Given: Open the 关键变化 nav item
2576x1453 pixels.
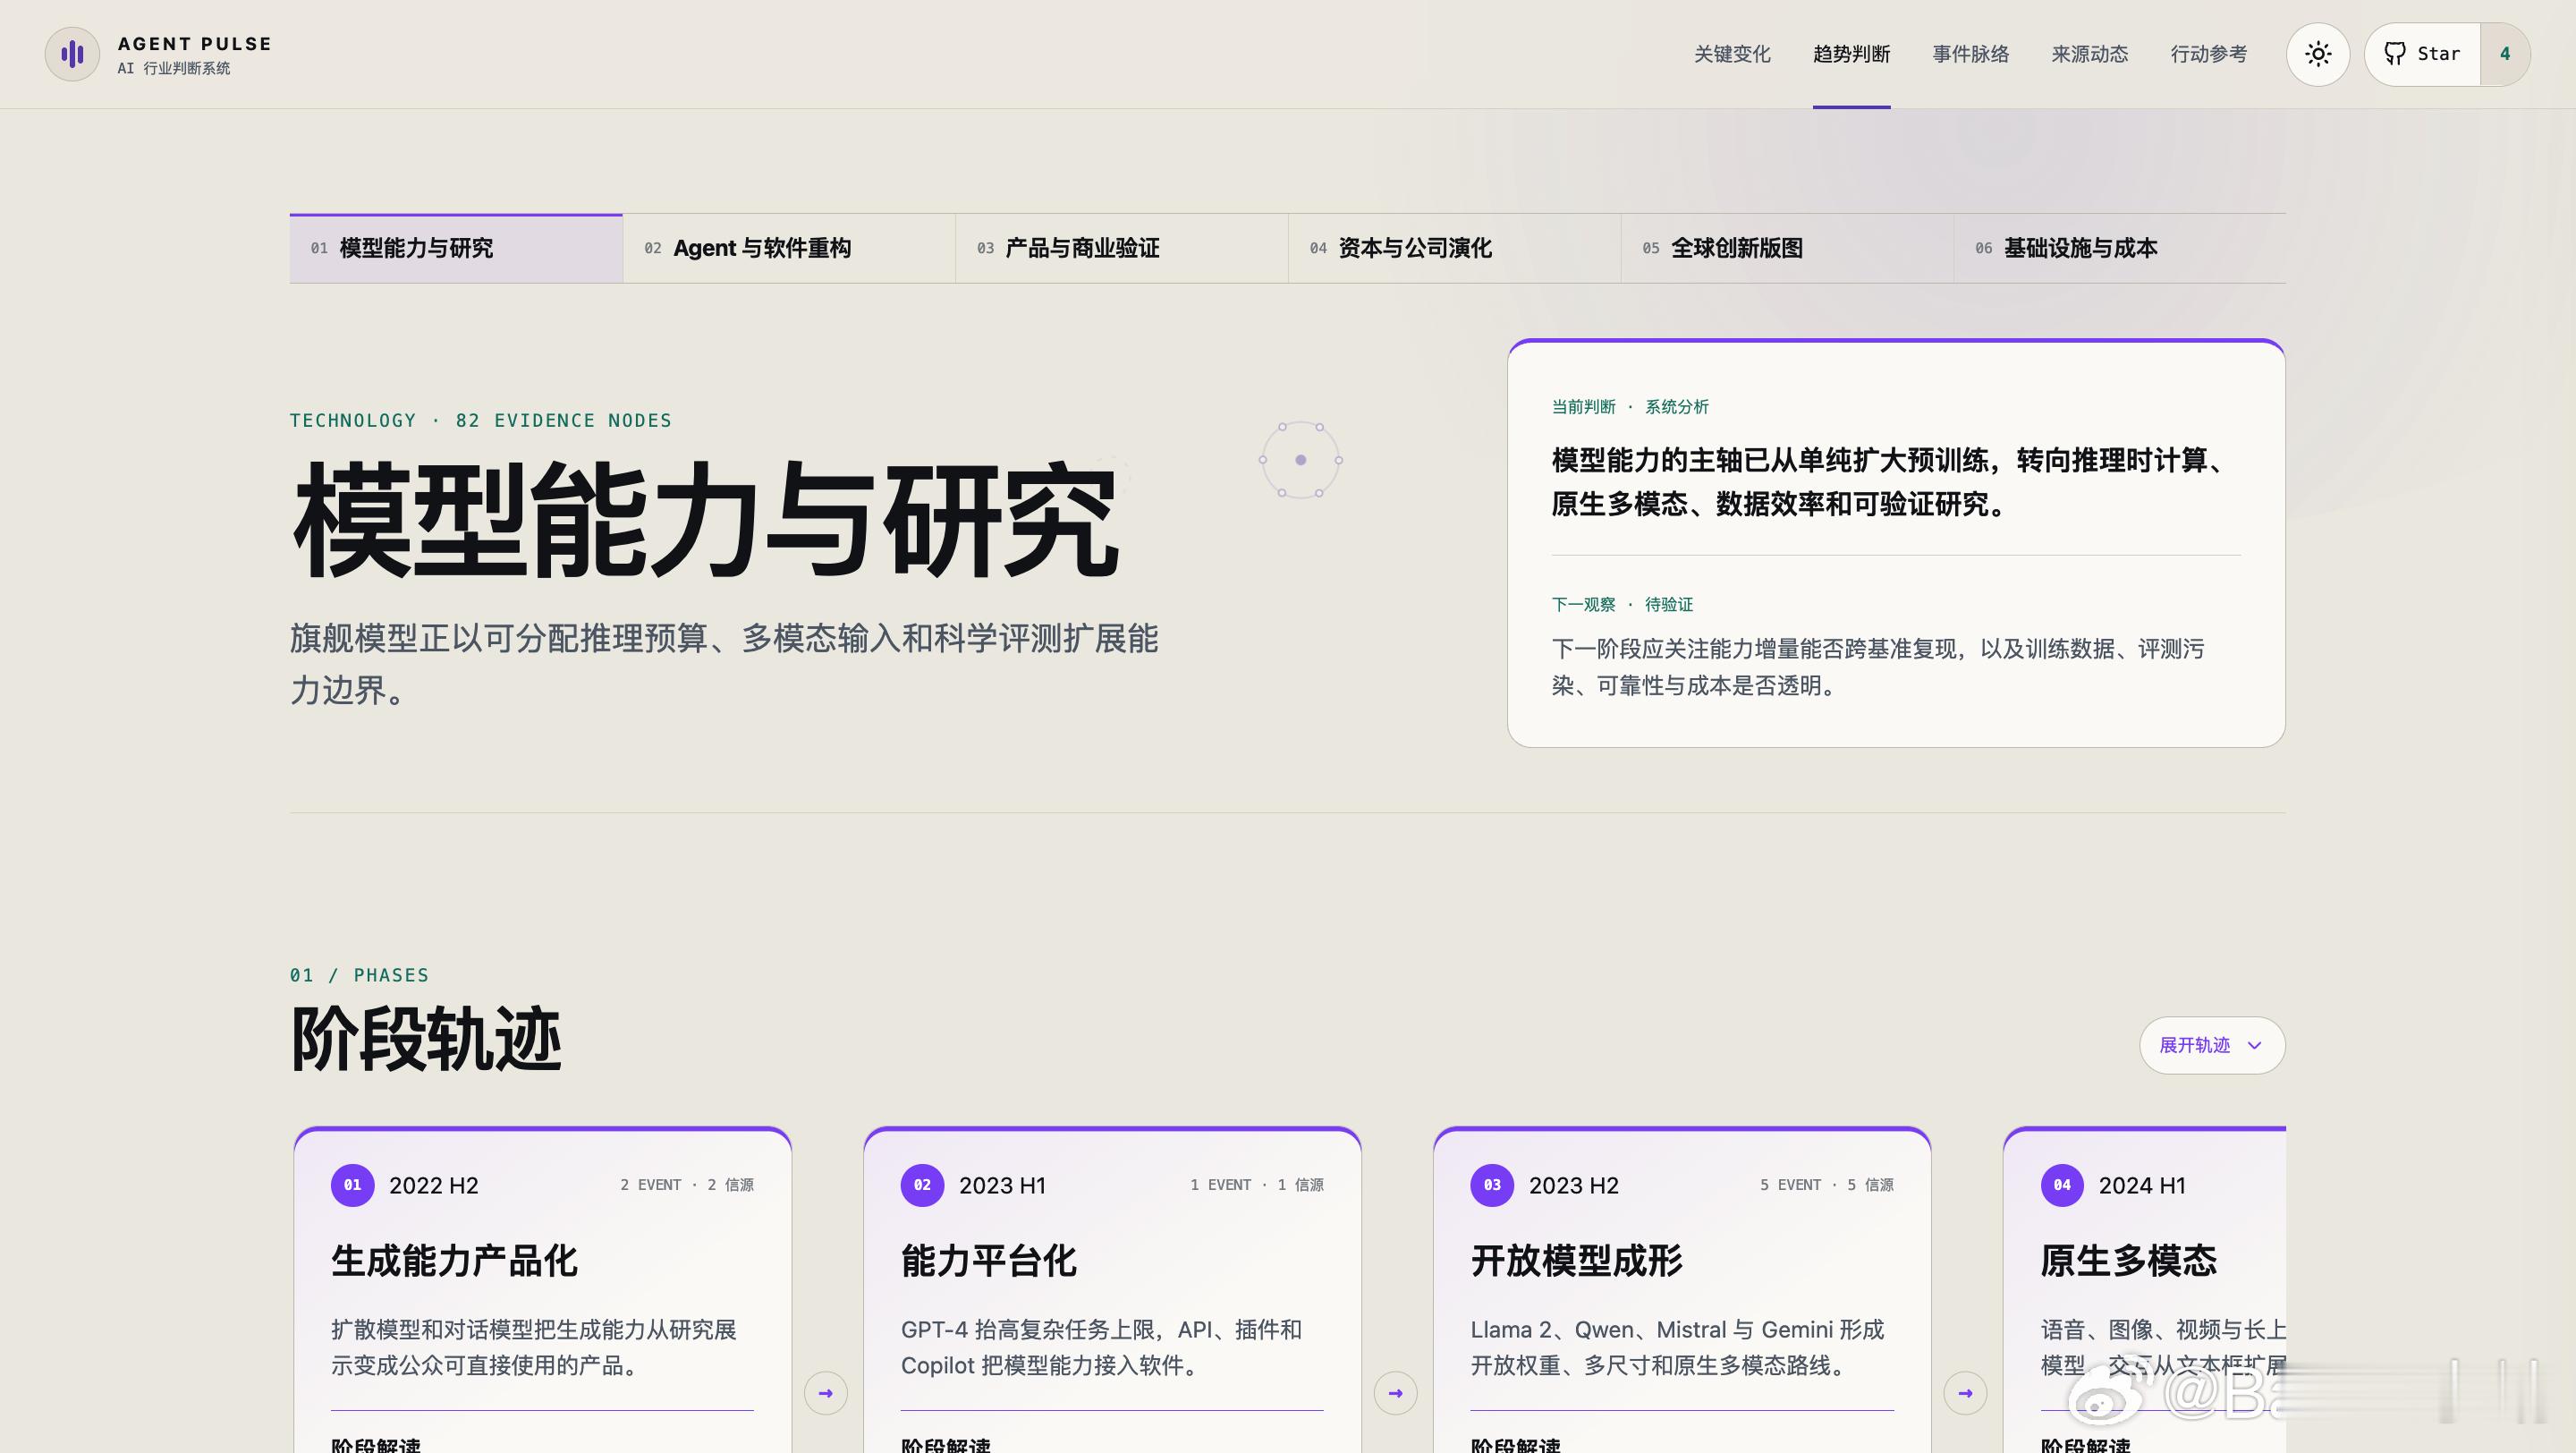Looking at the screenshot, I should pyautogui.click(x=1732, y=54).
